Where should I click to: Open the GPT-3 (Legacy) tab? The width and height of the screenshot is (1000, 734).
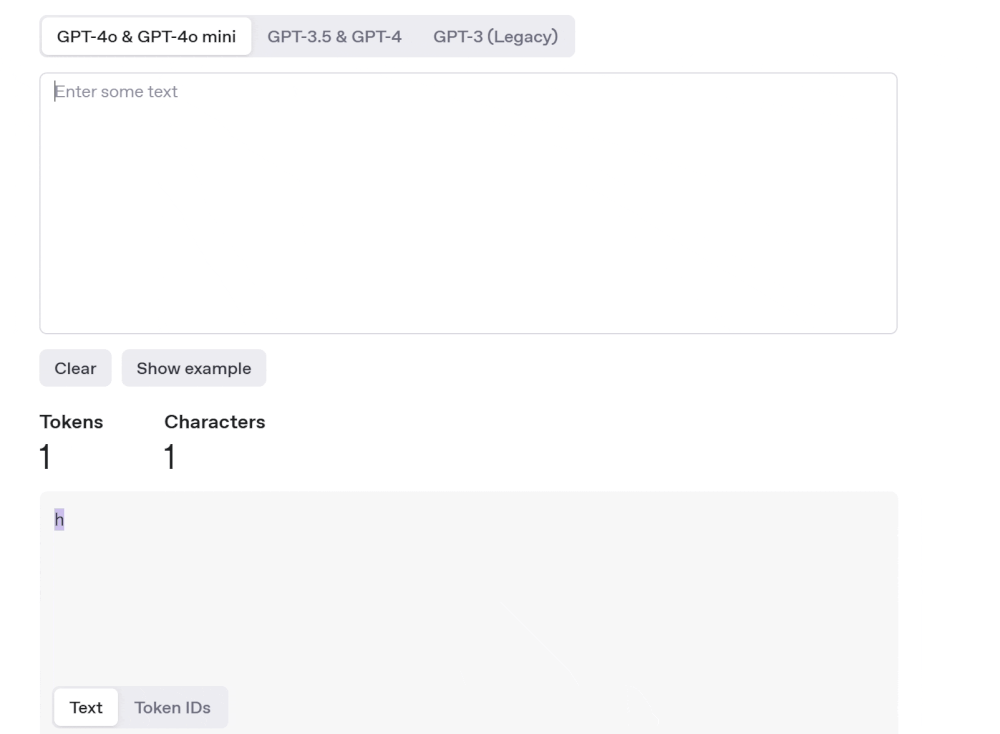click(496, 36)
